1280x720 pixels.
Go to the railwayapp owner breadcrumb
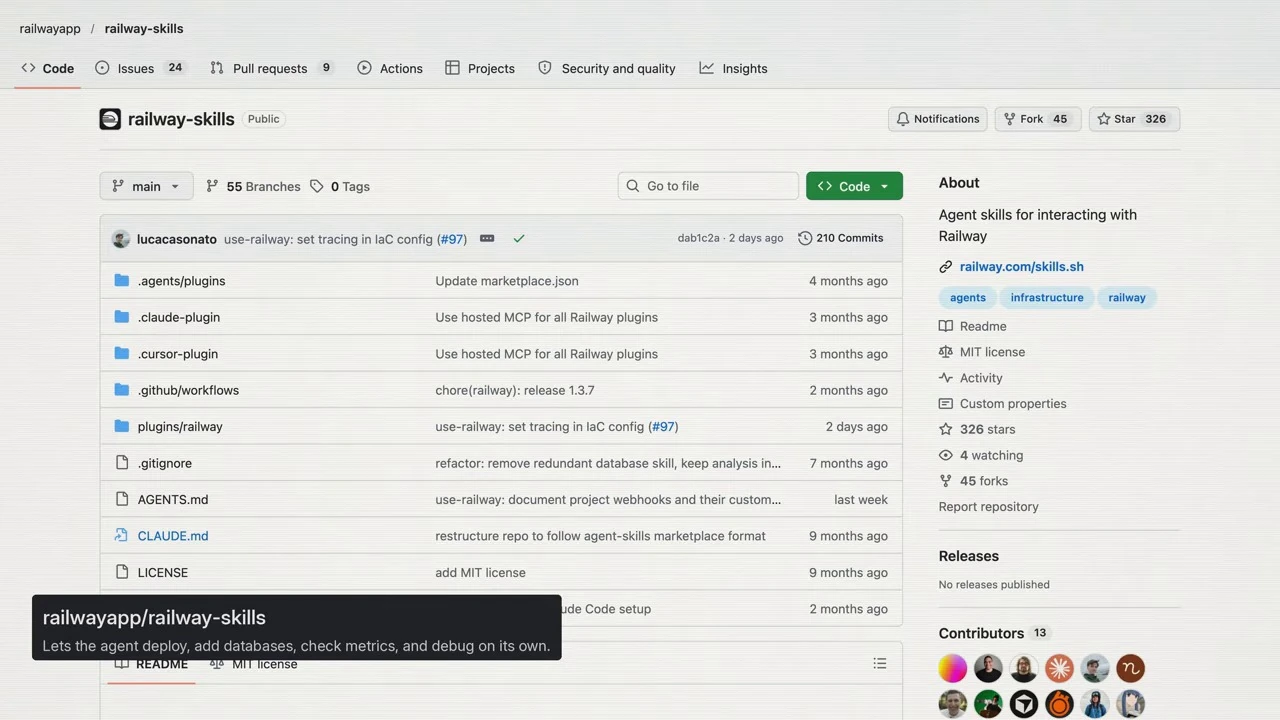click(x=50, y=28)
